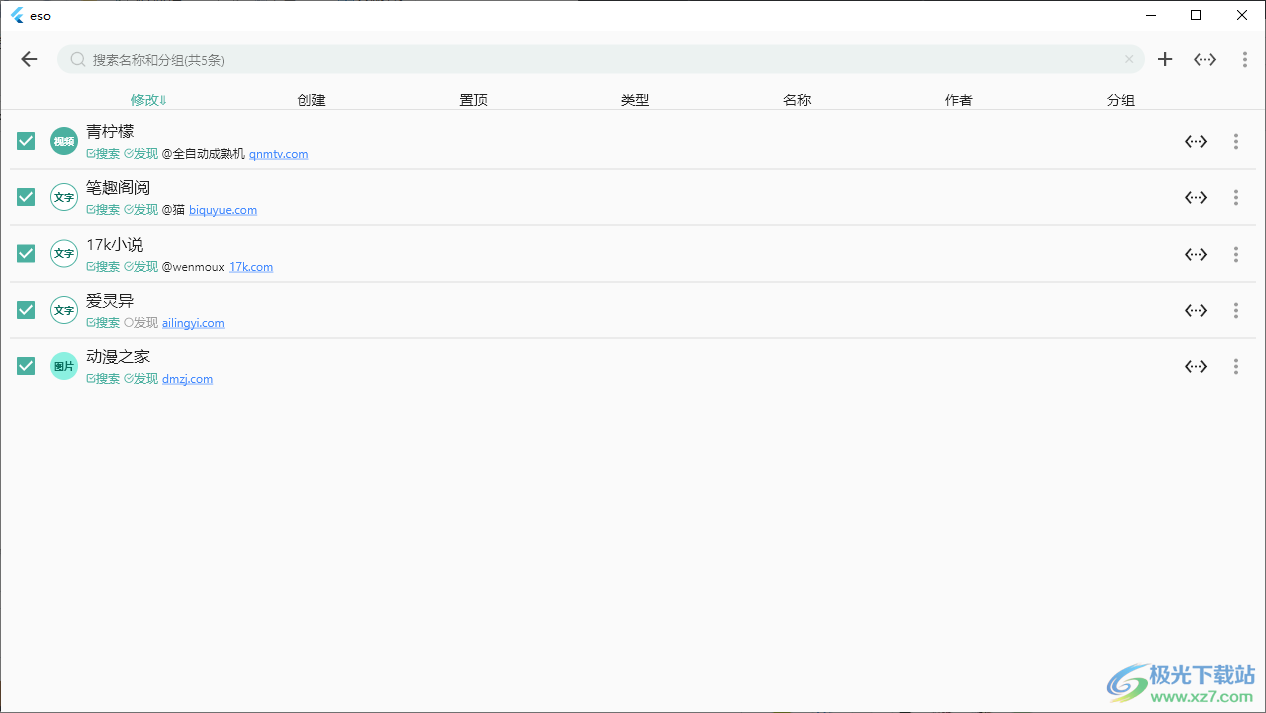Image resolution: width=1266 pixels, height=713 pixels.
Task: Sort by 作者 tab
Action: pyautogui.click(x=959, y=100)
